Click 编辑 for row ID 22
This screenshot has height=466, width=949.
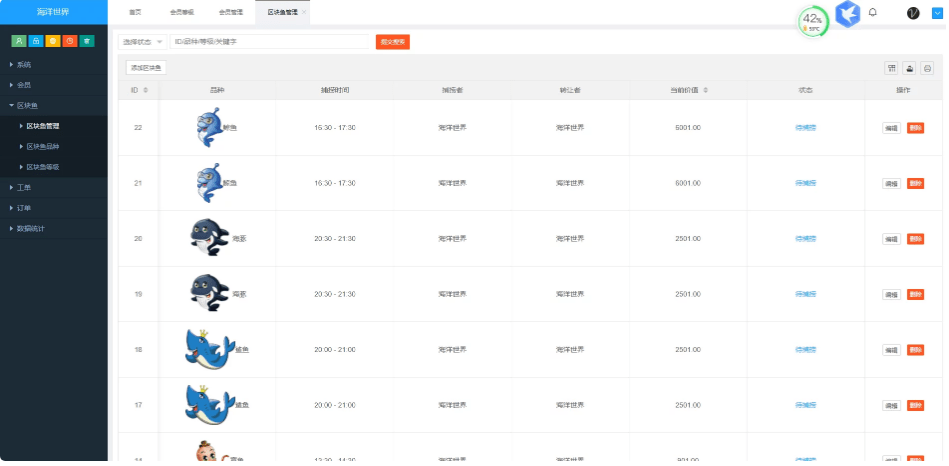tap(892, 128)
